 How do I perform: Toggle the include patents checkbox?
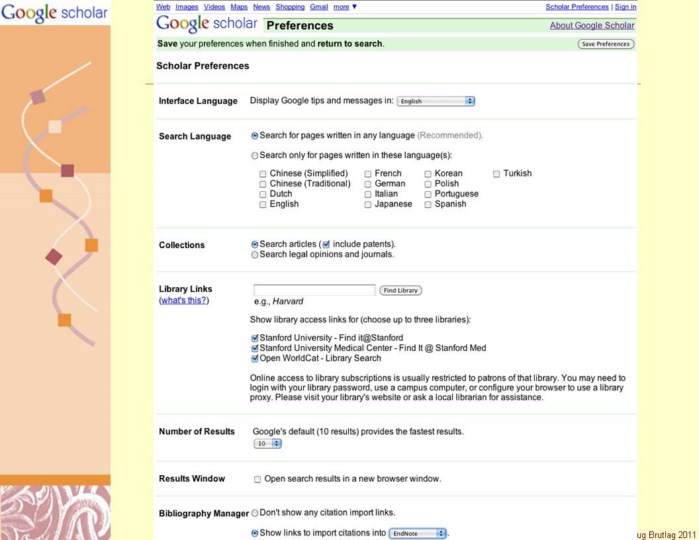[x=326, y=244]
